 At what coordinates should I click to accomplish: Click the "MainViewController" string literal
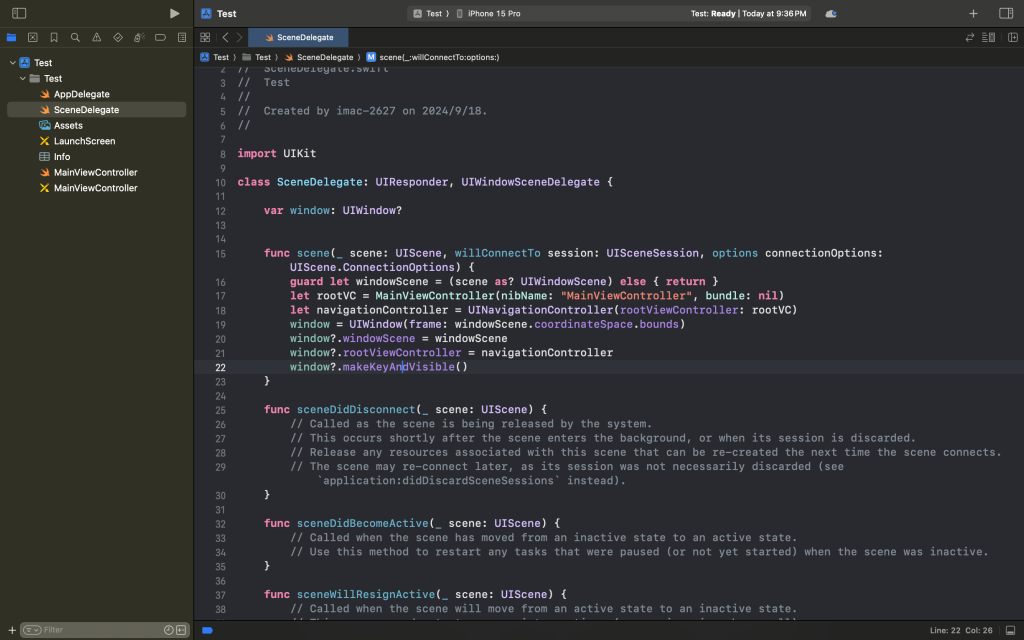[x=626, y=296]
